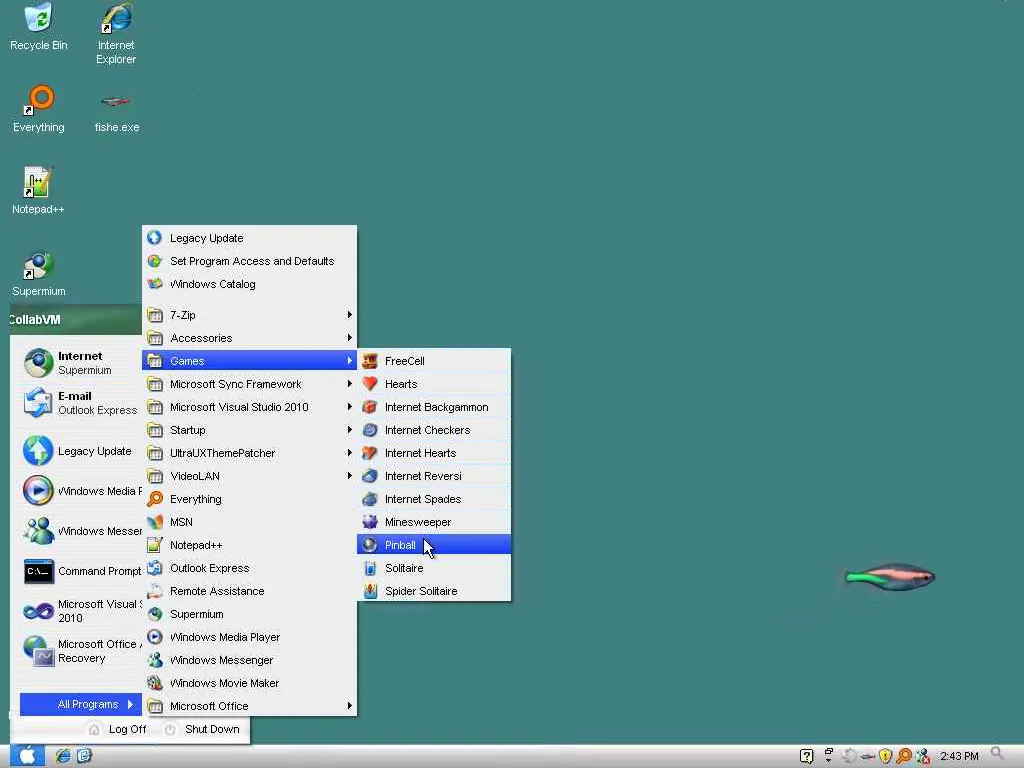Expand the Microsoft Office folder
The image size is (1024, 768).
[x=249, y=706]
